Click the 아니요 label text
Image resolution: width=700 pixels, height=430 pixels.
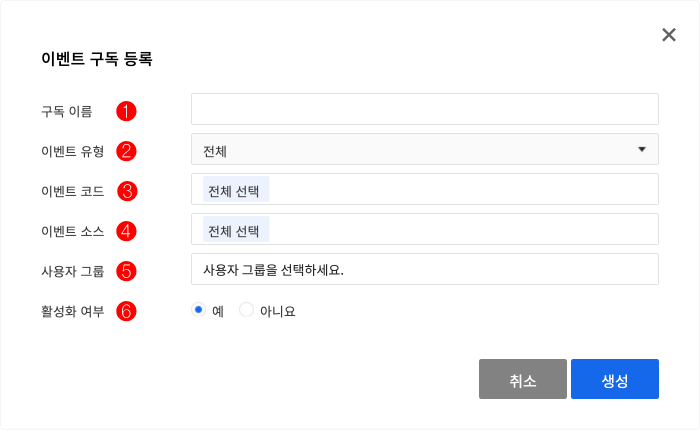pyautogui.click(x=278, y=311)
